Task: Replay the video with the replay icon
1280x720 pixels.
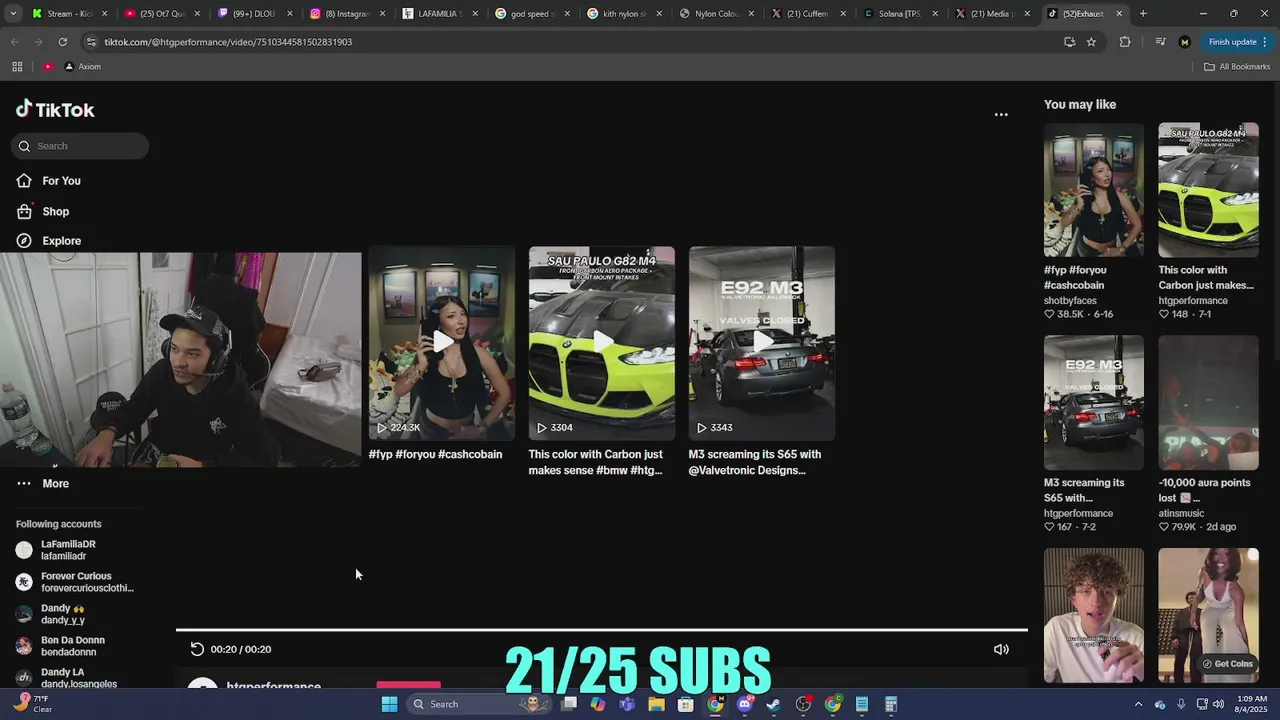Action: [x=197, y=649]
